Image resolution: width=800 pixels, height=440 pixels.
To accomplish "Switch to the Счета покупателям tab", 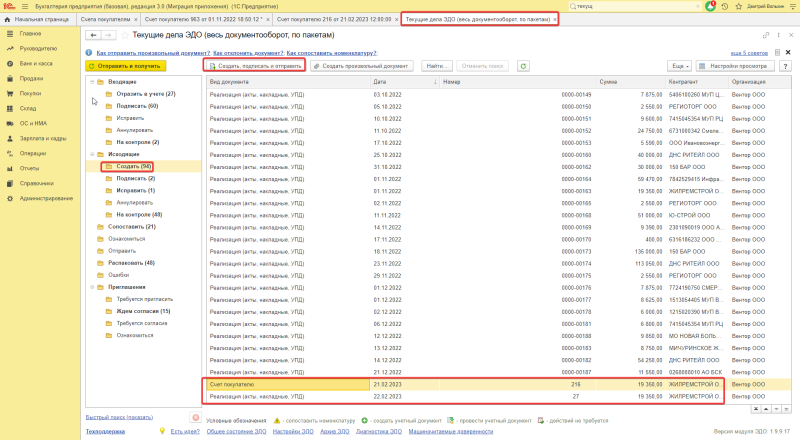I will [x=105, y=19].
